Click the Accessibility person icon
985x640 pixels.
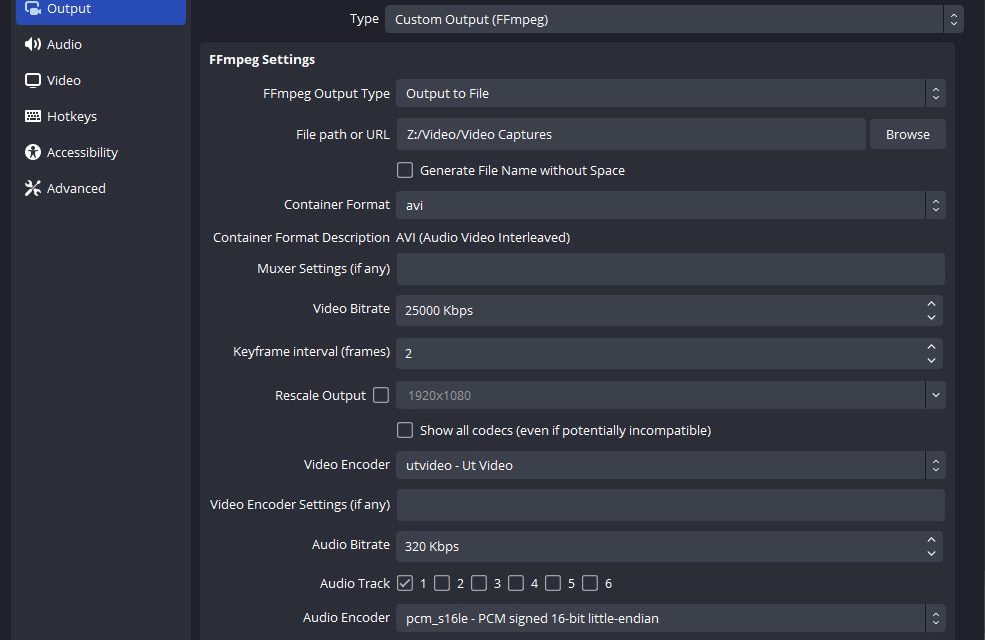33,153
